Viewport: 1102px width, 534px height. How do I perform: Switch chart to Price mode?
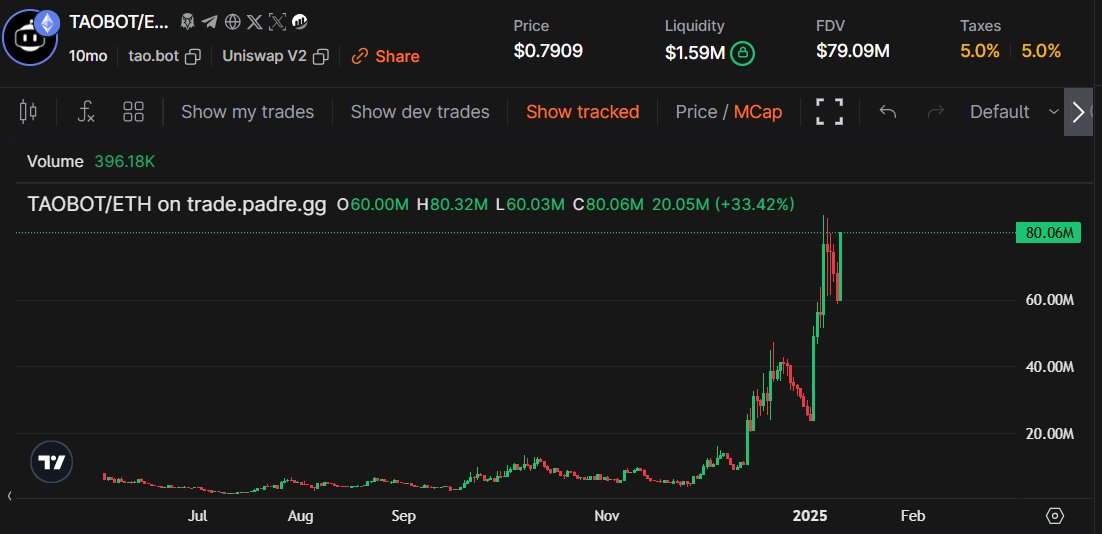696,112
